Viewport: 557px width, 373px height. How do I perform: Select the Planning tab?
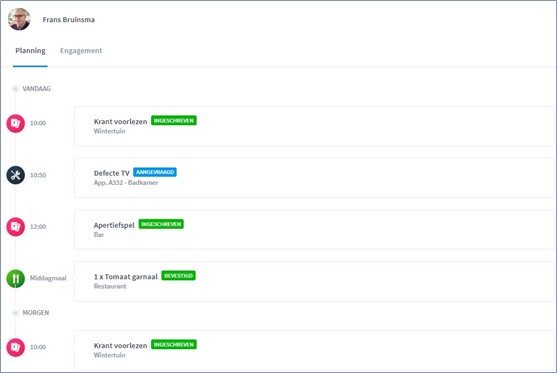coord(30,51)
